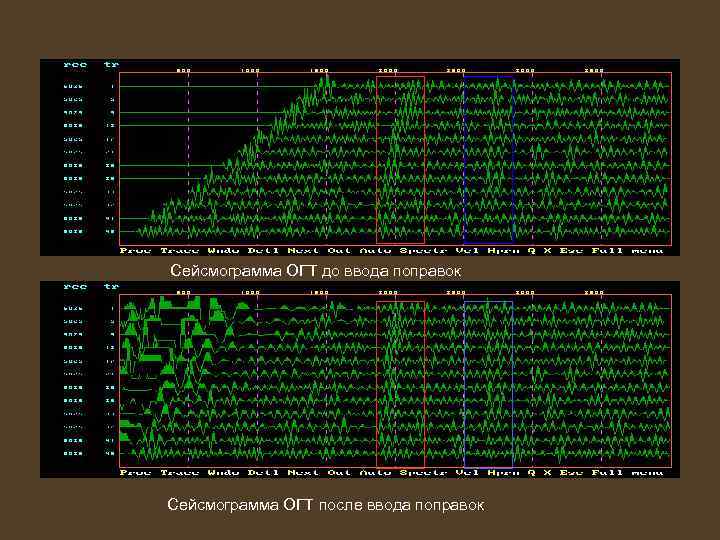Click the 'tr' column header in the 'после ввода поправок' panel
This screenshot has width=720, height=540.
111,287
